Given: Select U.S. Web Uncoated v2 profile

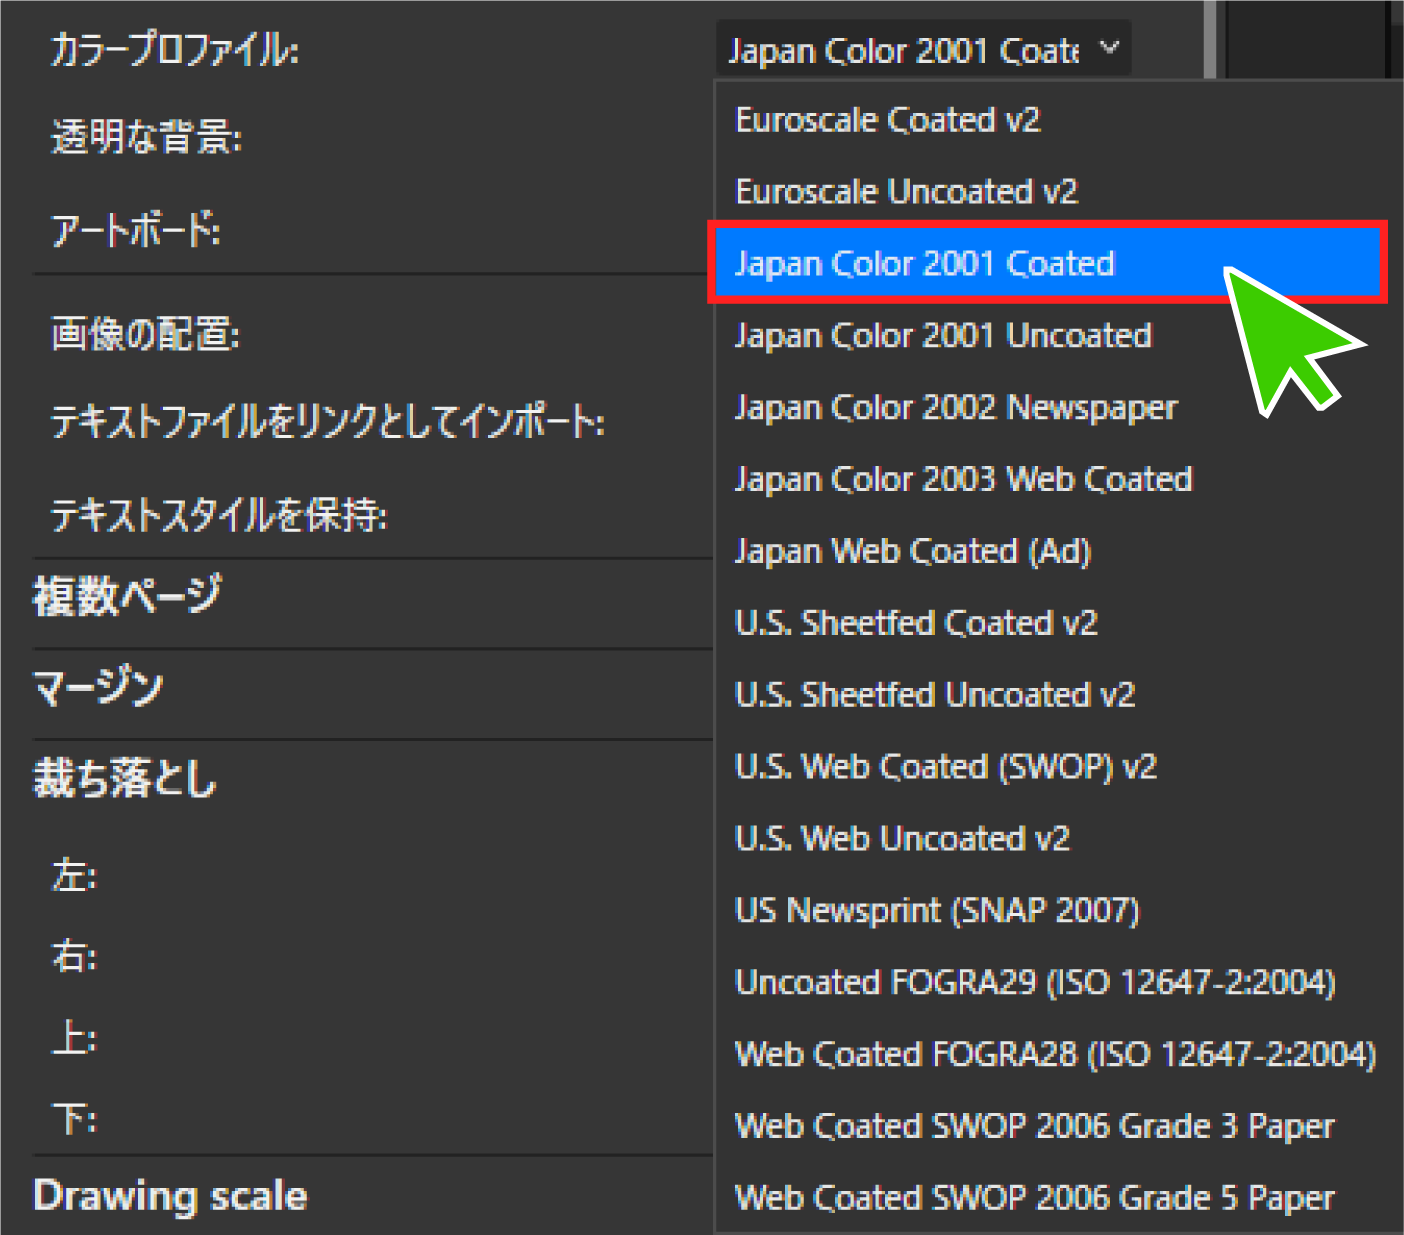Looking at the screenshot, I should (x=902, y=838).
